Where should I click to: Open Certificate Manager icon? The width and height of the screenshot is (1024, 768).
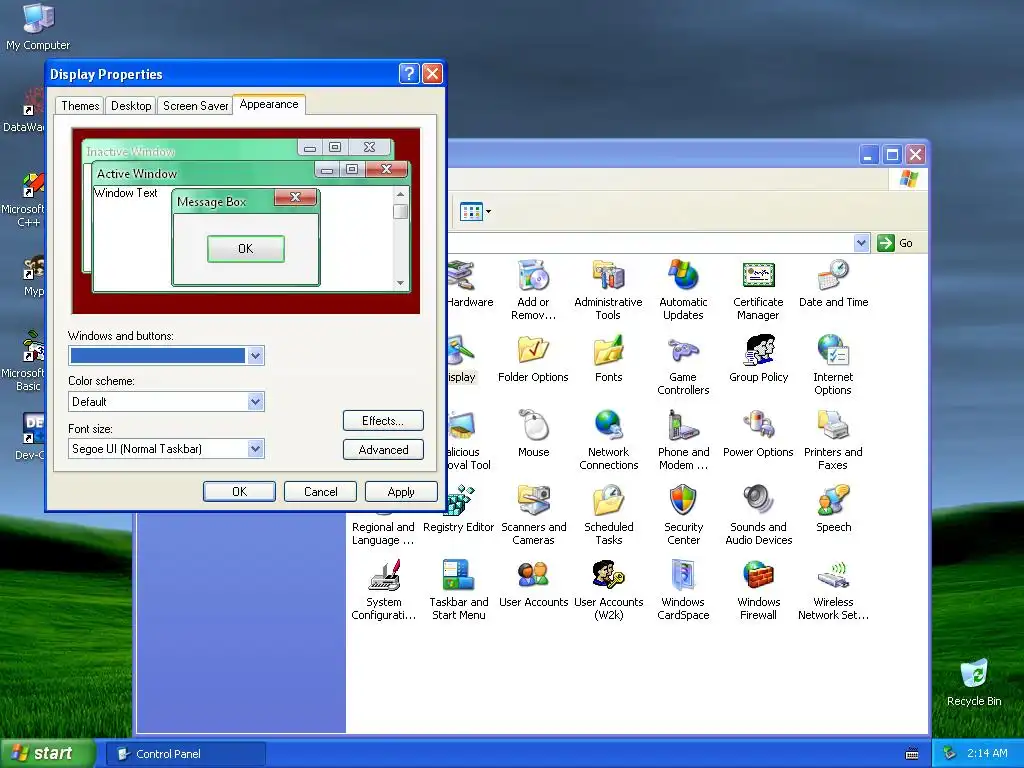pyautogui.click(x=758, y=290)
